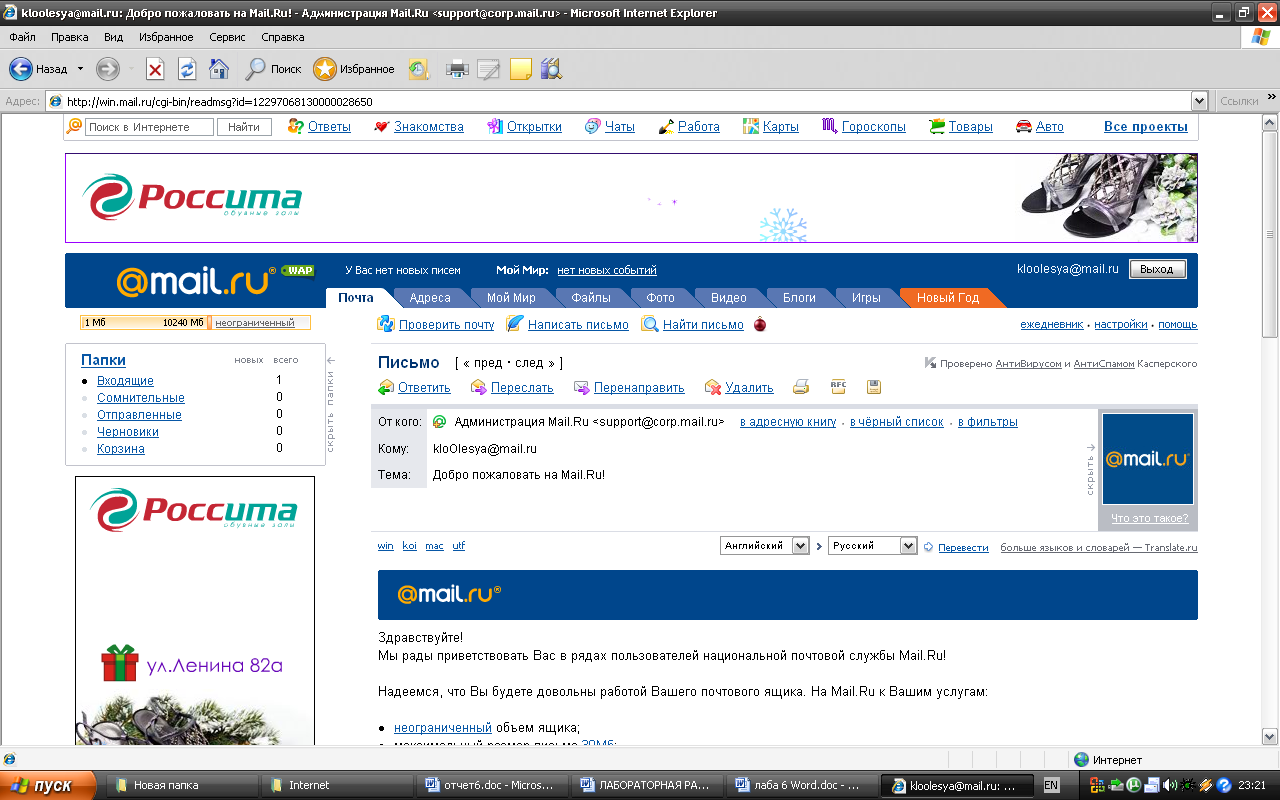The image size is (1280, 800).
Task: Click the Проверить почту refresh icon
Action: tap(386, 324)
